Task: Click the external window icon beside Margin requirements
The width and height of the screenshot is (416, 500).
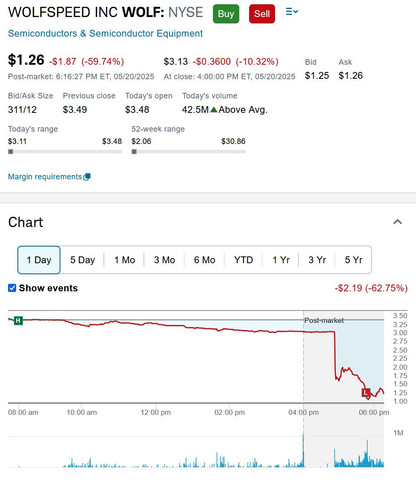Action: pyautogui.click(x=87, y=177)
